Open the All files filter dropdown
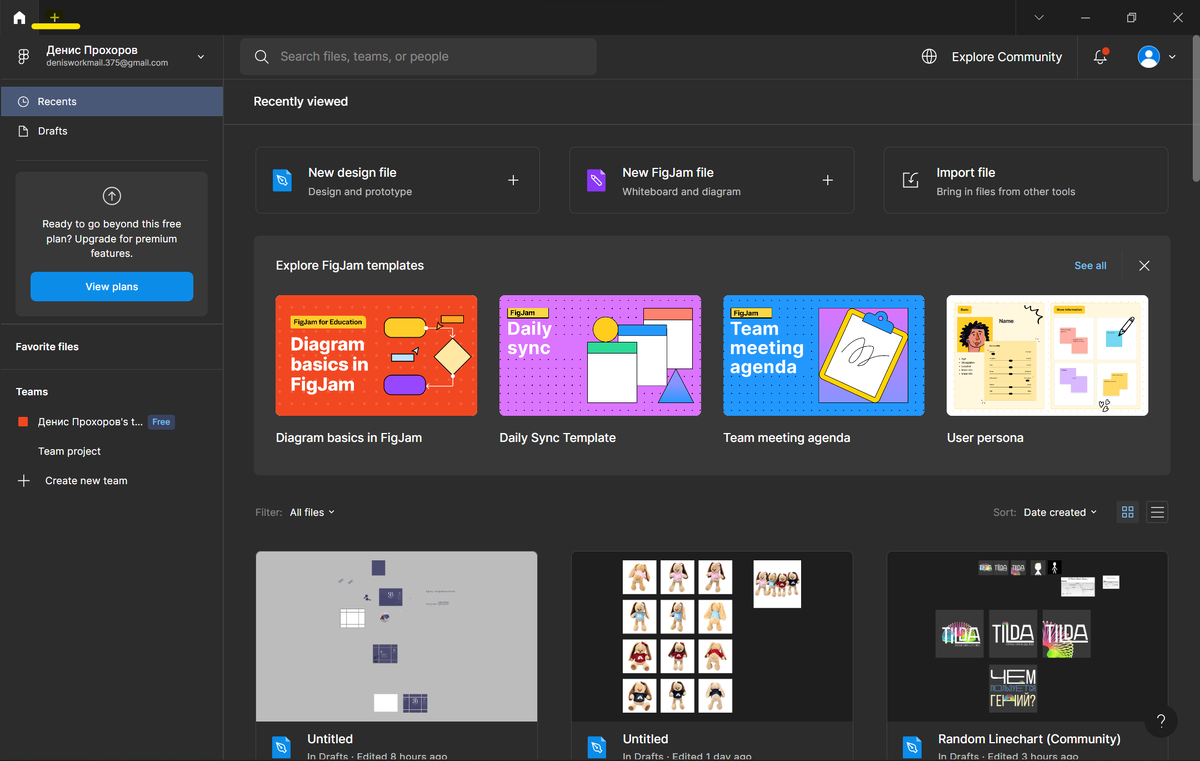1200x761 pixels. pyautogui.click(x=312, y=512)
